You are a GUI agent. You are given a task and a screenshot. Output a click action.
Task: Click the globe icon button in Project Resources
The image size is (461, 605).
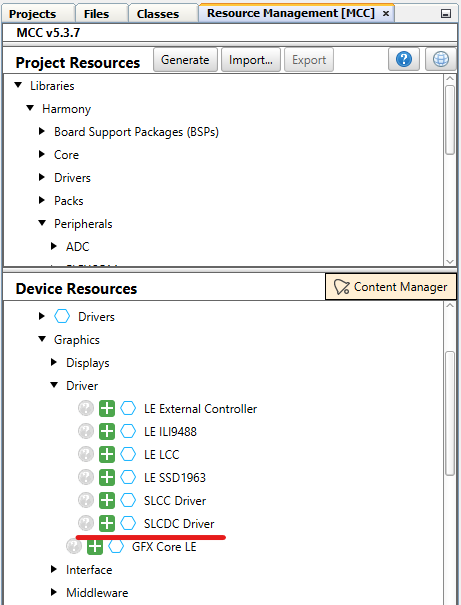[x=441, y=59]
